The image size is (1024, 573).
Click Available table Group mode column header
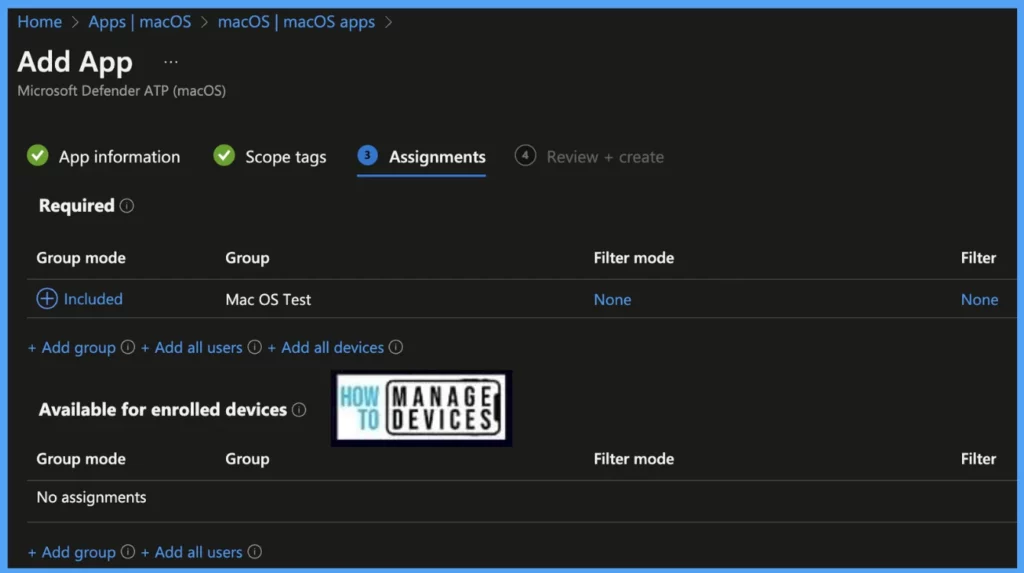coord(81,459)
